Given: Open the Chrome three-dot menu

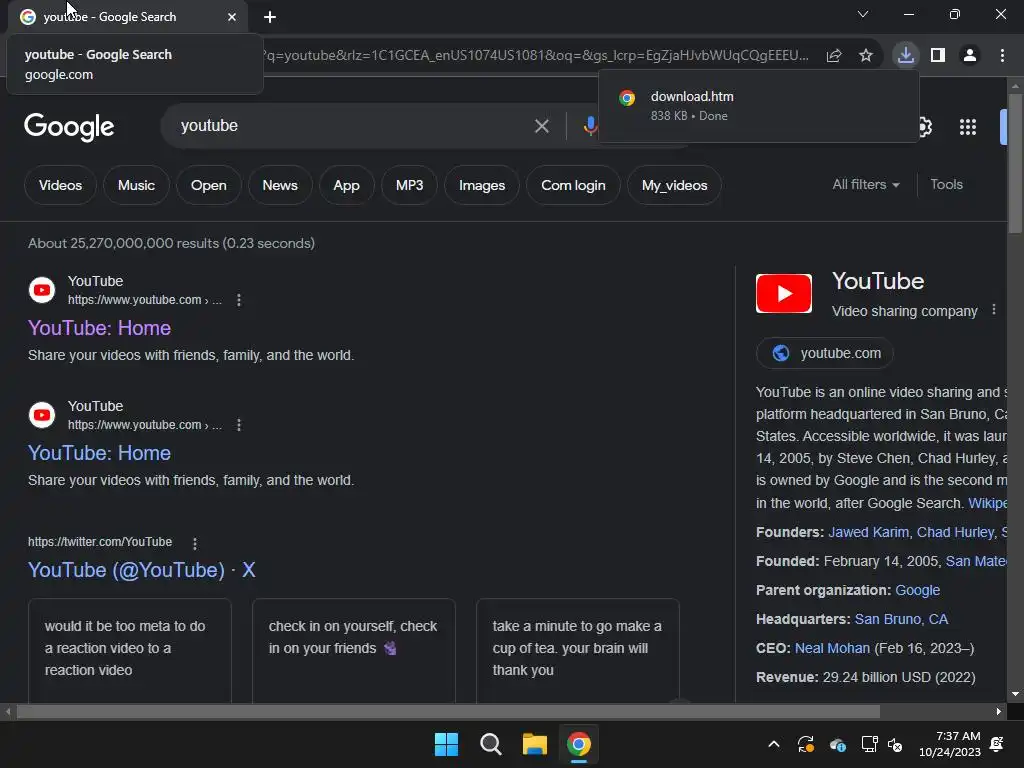Looking at the screenshot, I should tap(1002, 56).
